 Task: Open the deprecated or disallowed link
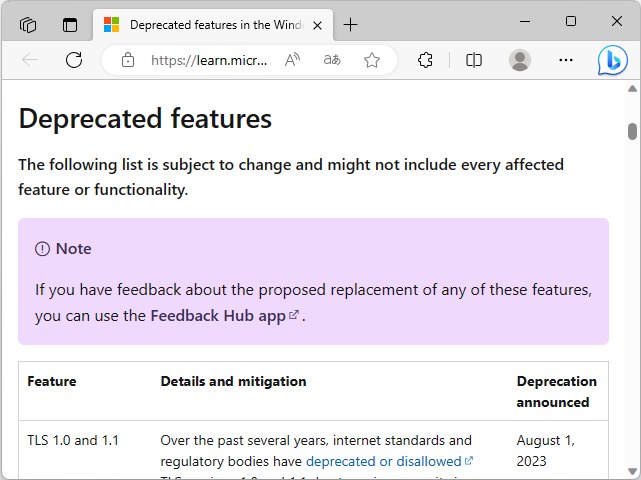[x=383, y=461]
